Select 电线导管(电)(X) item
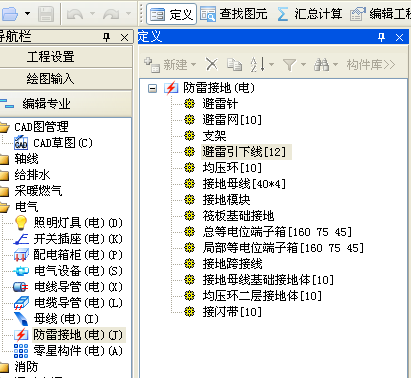Viewport: 411px width, 378px height. [78, 287]
